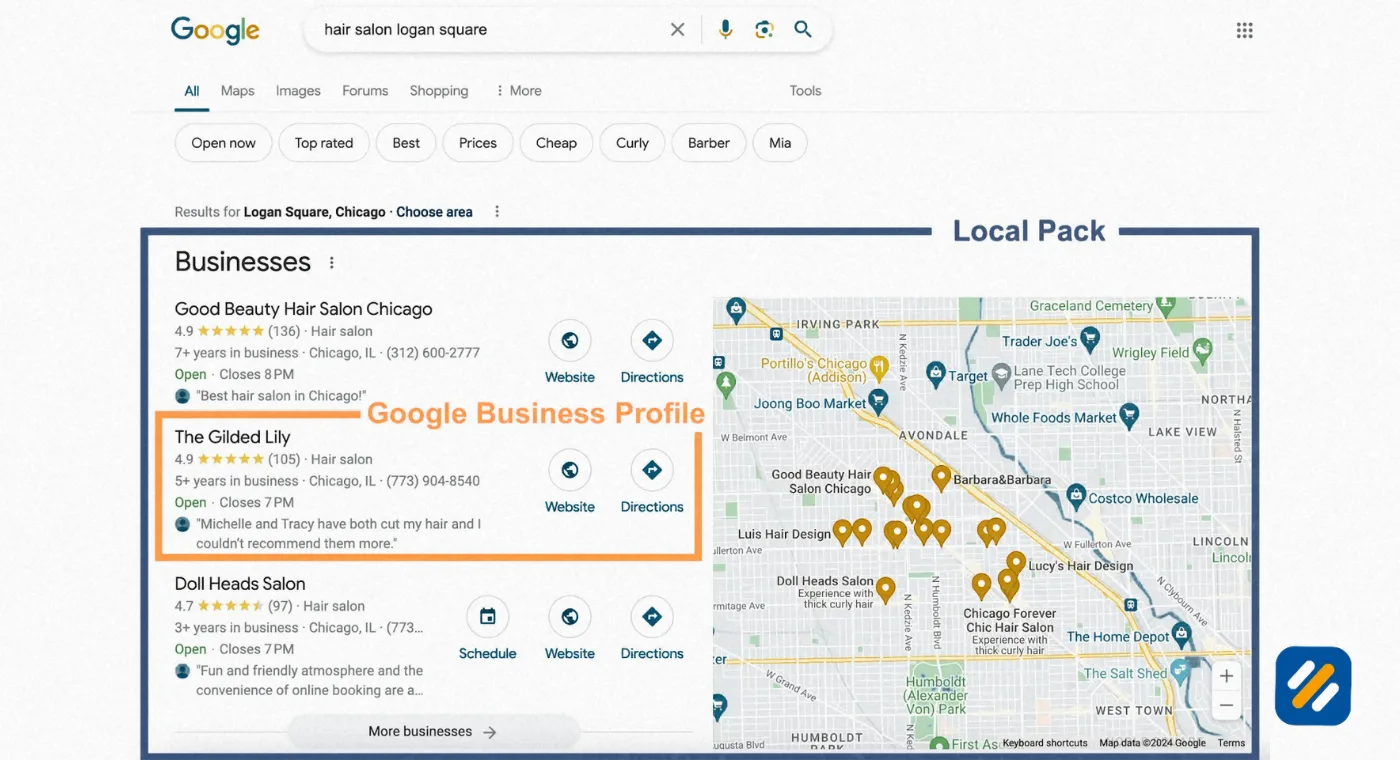Viewport: 1400px width, 760px height.
Task: Toggle the Open now filter chip
Action: pos(223,143)
